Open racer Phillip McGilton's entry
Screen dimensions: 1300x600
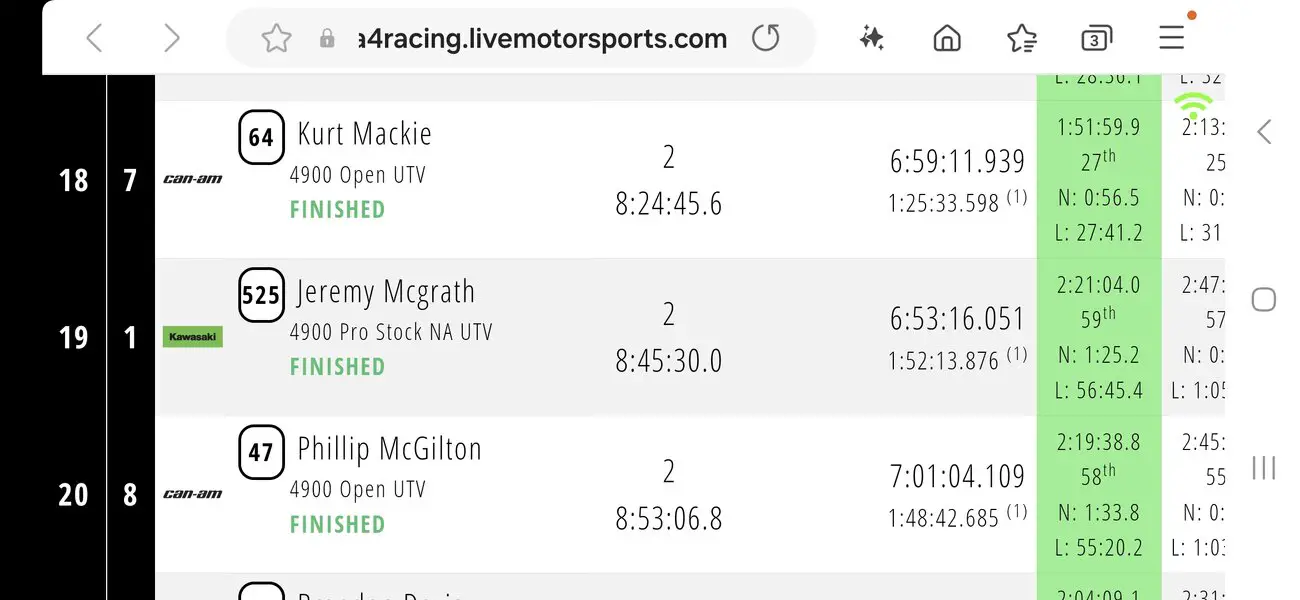[x=389, y=449]
